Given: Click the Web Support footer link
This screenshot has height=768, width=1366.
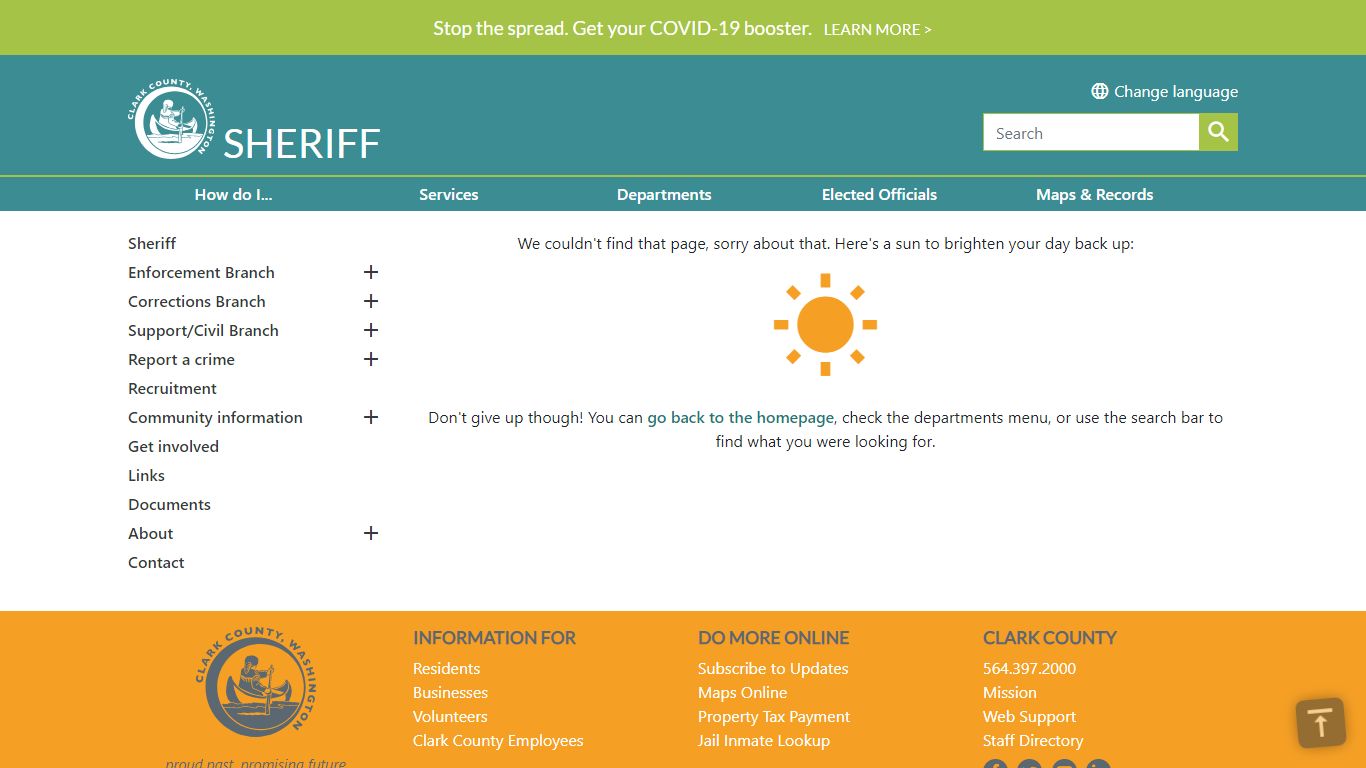Looking at the screenshot, I should point(1029,716).
